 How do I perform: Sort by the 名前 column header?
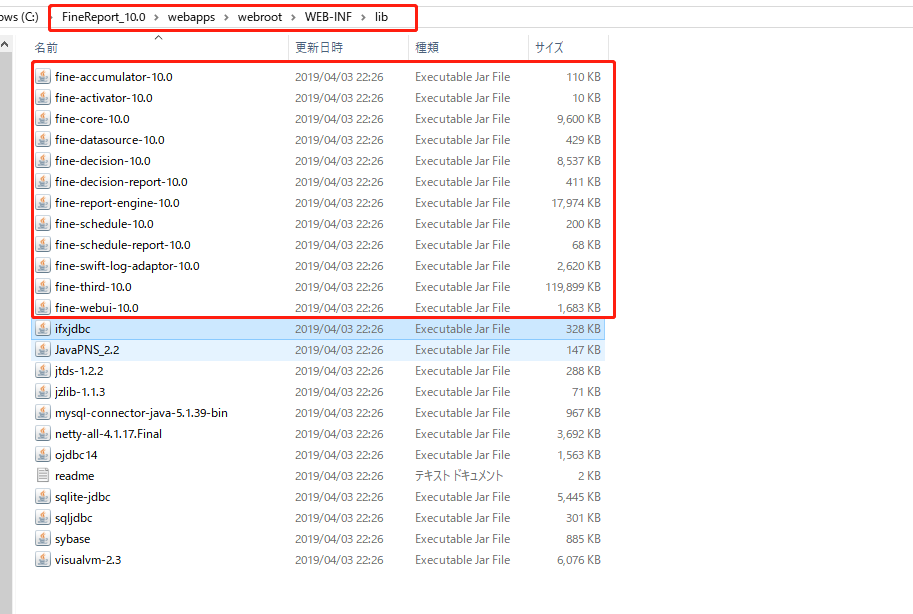160,47
